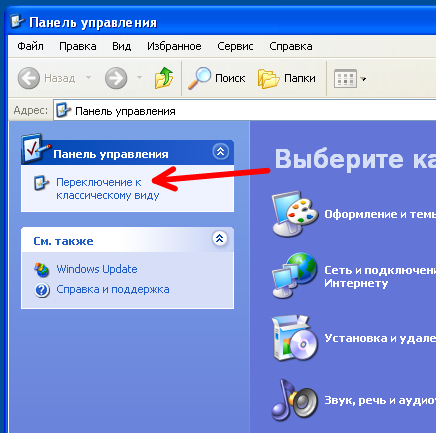Click icon beside Переключение к классическому виду

42,183
